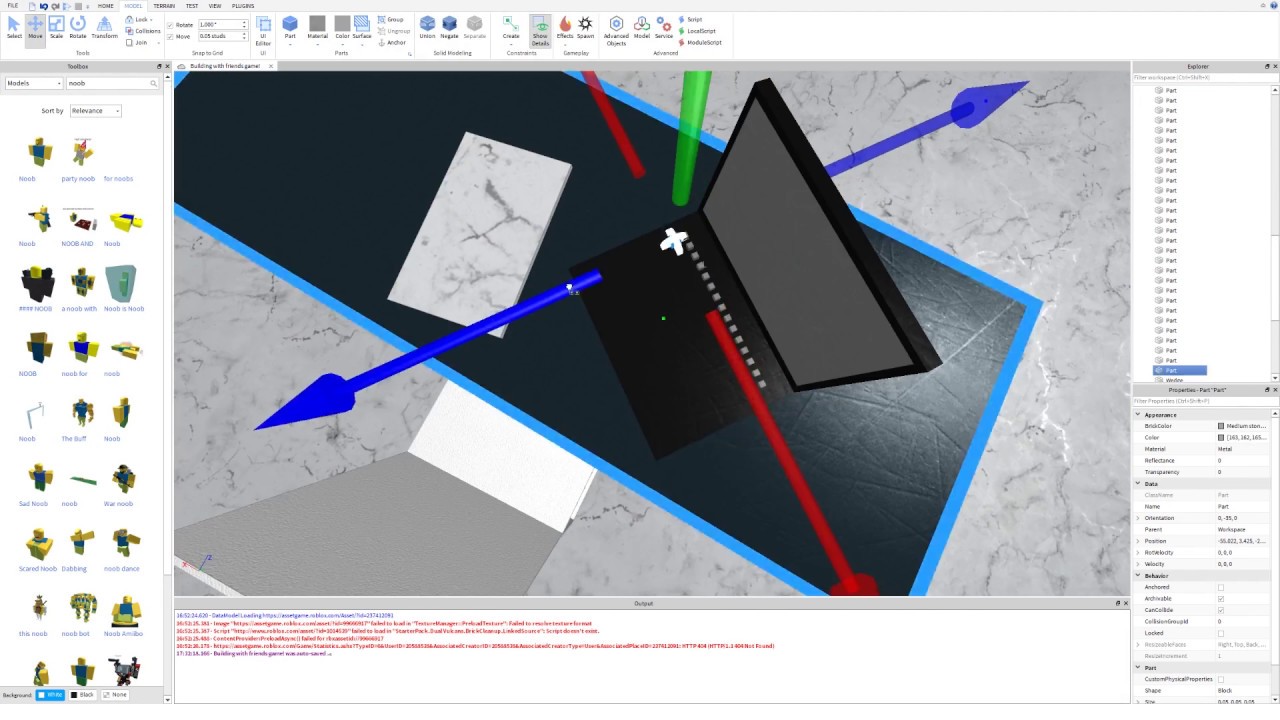Expand the Orientation property
Viewport: 1280px width, 720px height.
[x=1138, y=518]
